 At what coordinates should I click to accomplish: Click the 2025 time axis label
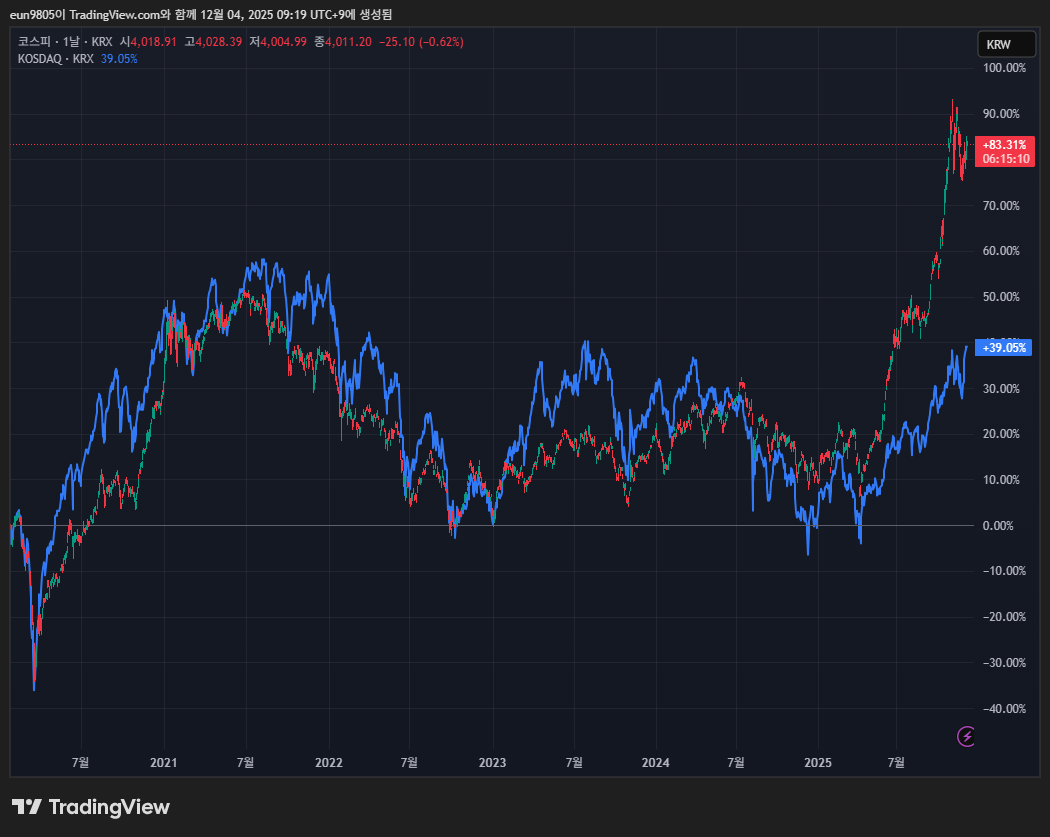818,763
